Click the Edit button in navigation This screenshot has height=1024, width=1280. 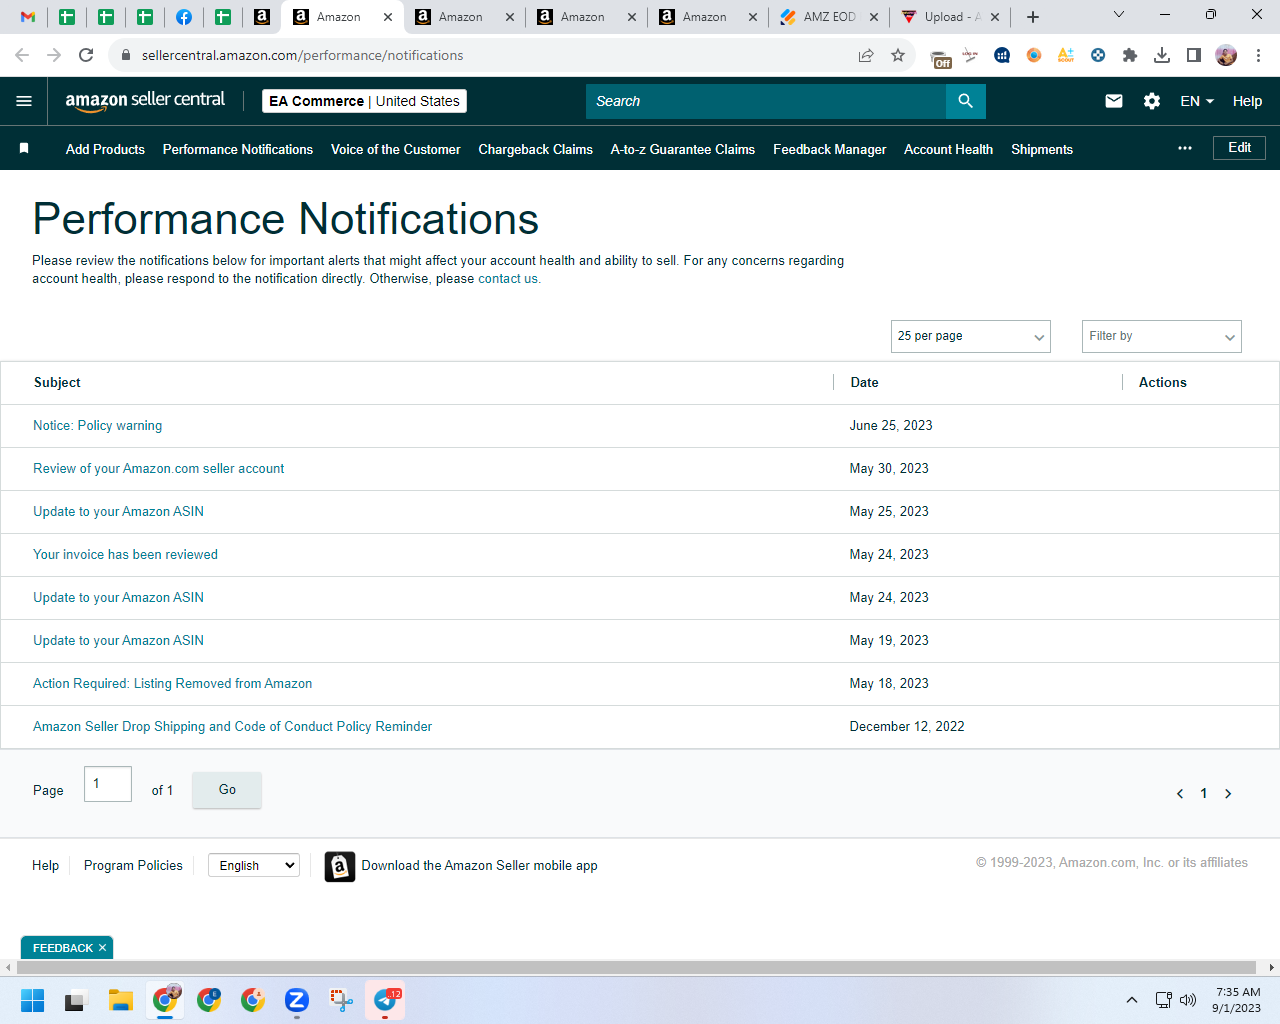[x=1240, y=148]
